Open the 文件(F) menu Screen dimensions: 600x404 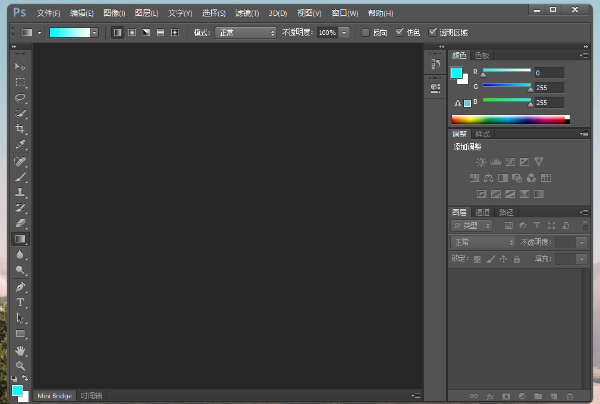pyautogui.click(x=47, y=13)
